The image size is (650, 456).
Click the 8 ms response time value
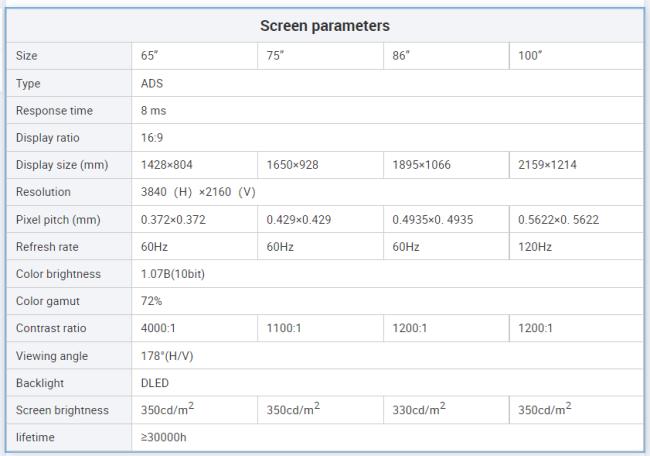(x=154, y=110)
